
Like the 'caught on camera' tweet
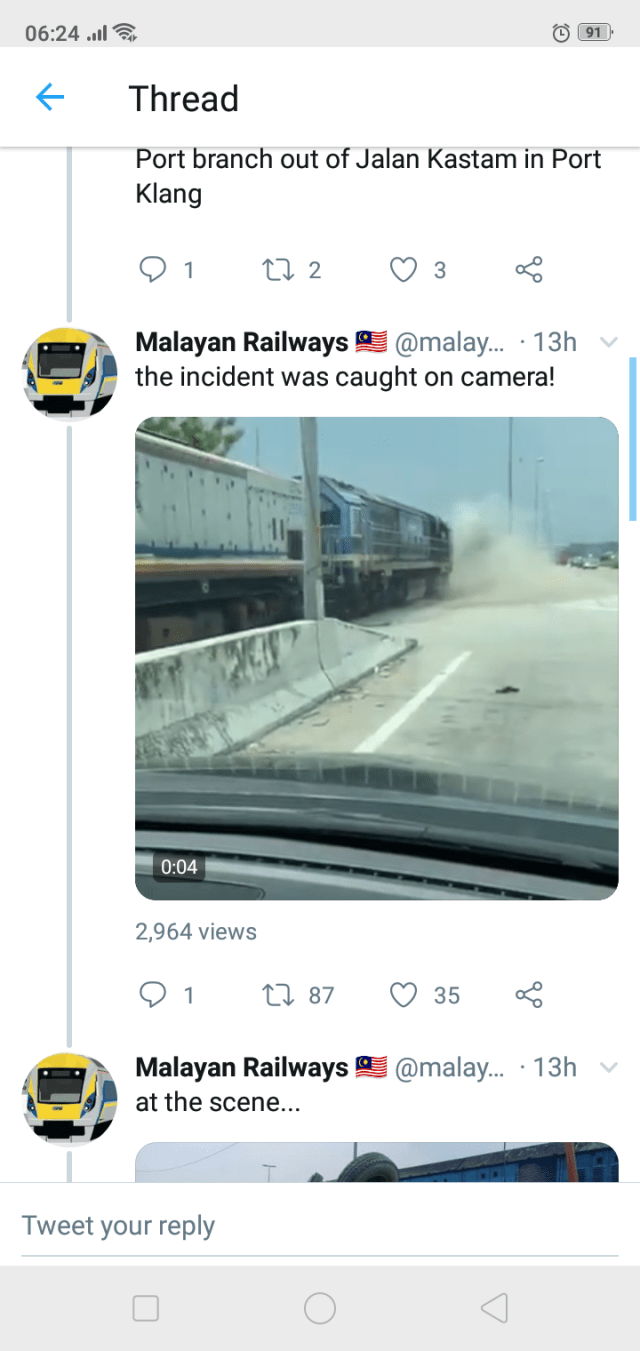403,994
